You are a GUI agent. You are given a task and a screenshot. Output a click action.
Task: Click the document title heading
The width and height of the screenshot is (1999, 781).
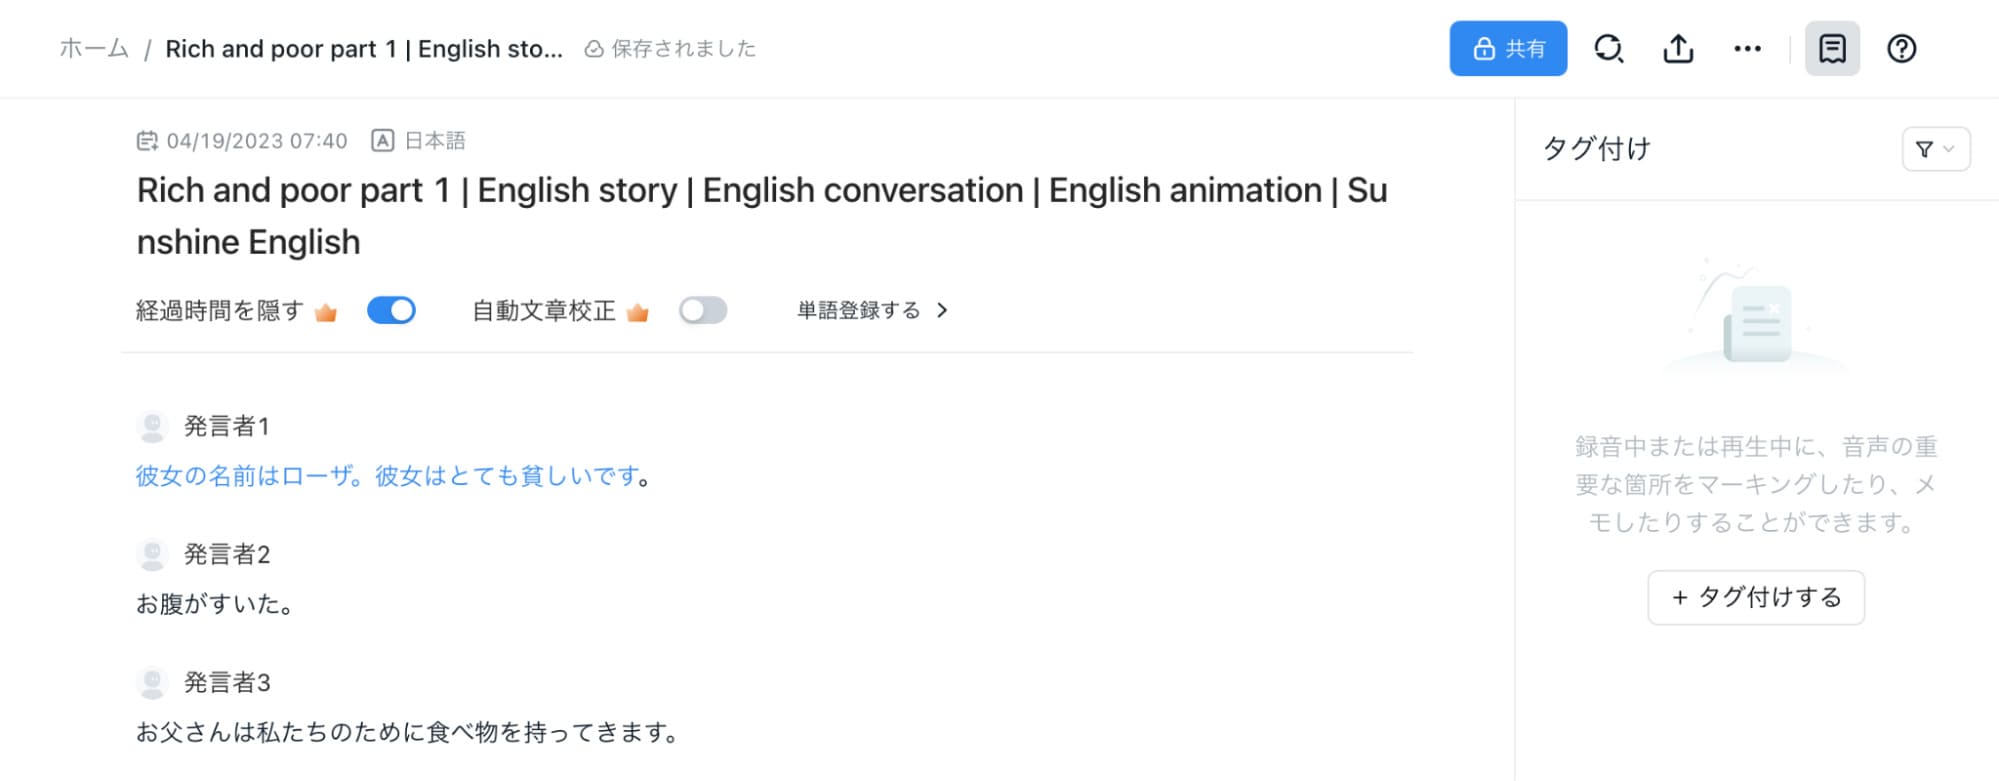coord(762,216)
